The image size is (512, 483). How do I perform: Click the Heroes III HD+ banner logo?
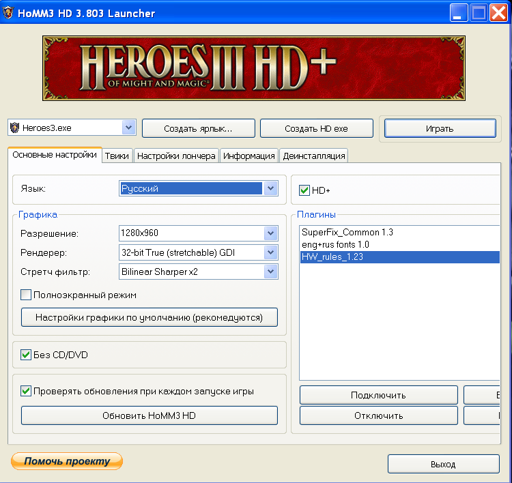tap(254, 68)
